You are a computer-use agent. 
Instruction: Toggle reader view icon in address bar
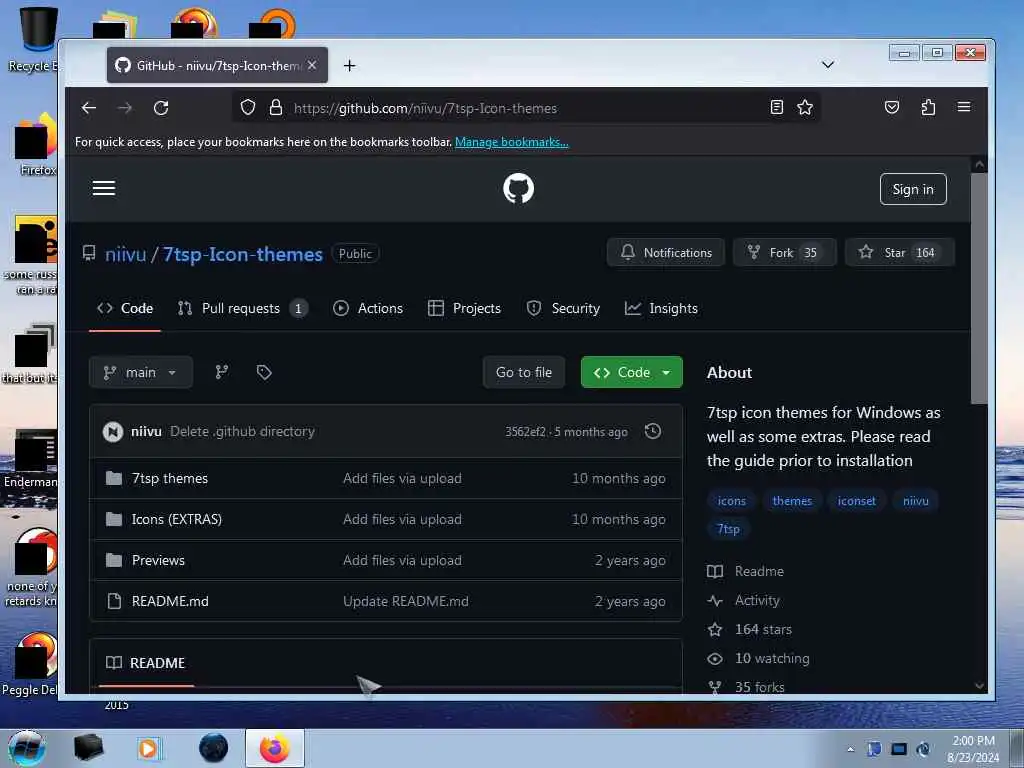pos(776,107)
